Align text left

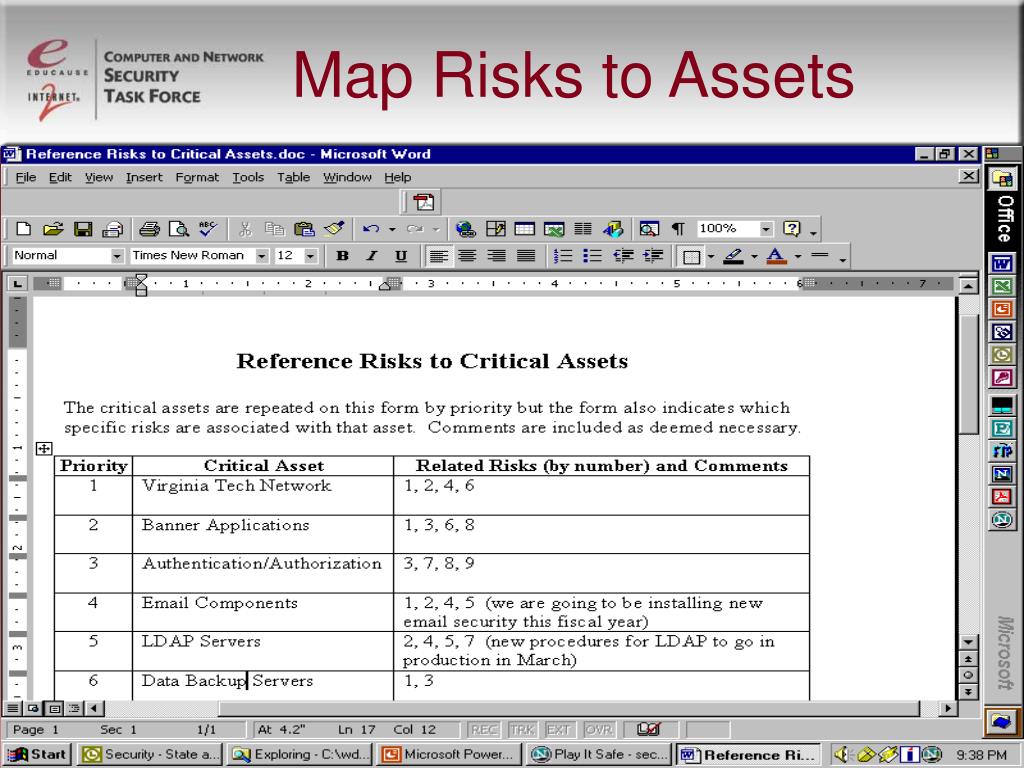(x=438, y=256)
